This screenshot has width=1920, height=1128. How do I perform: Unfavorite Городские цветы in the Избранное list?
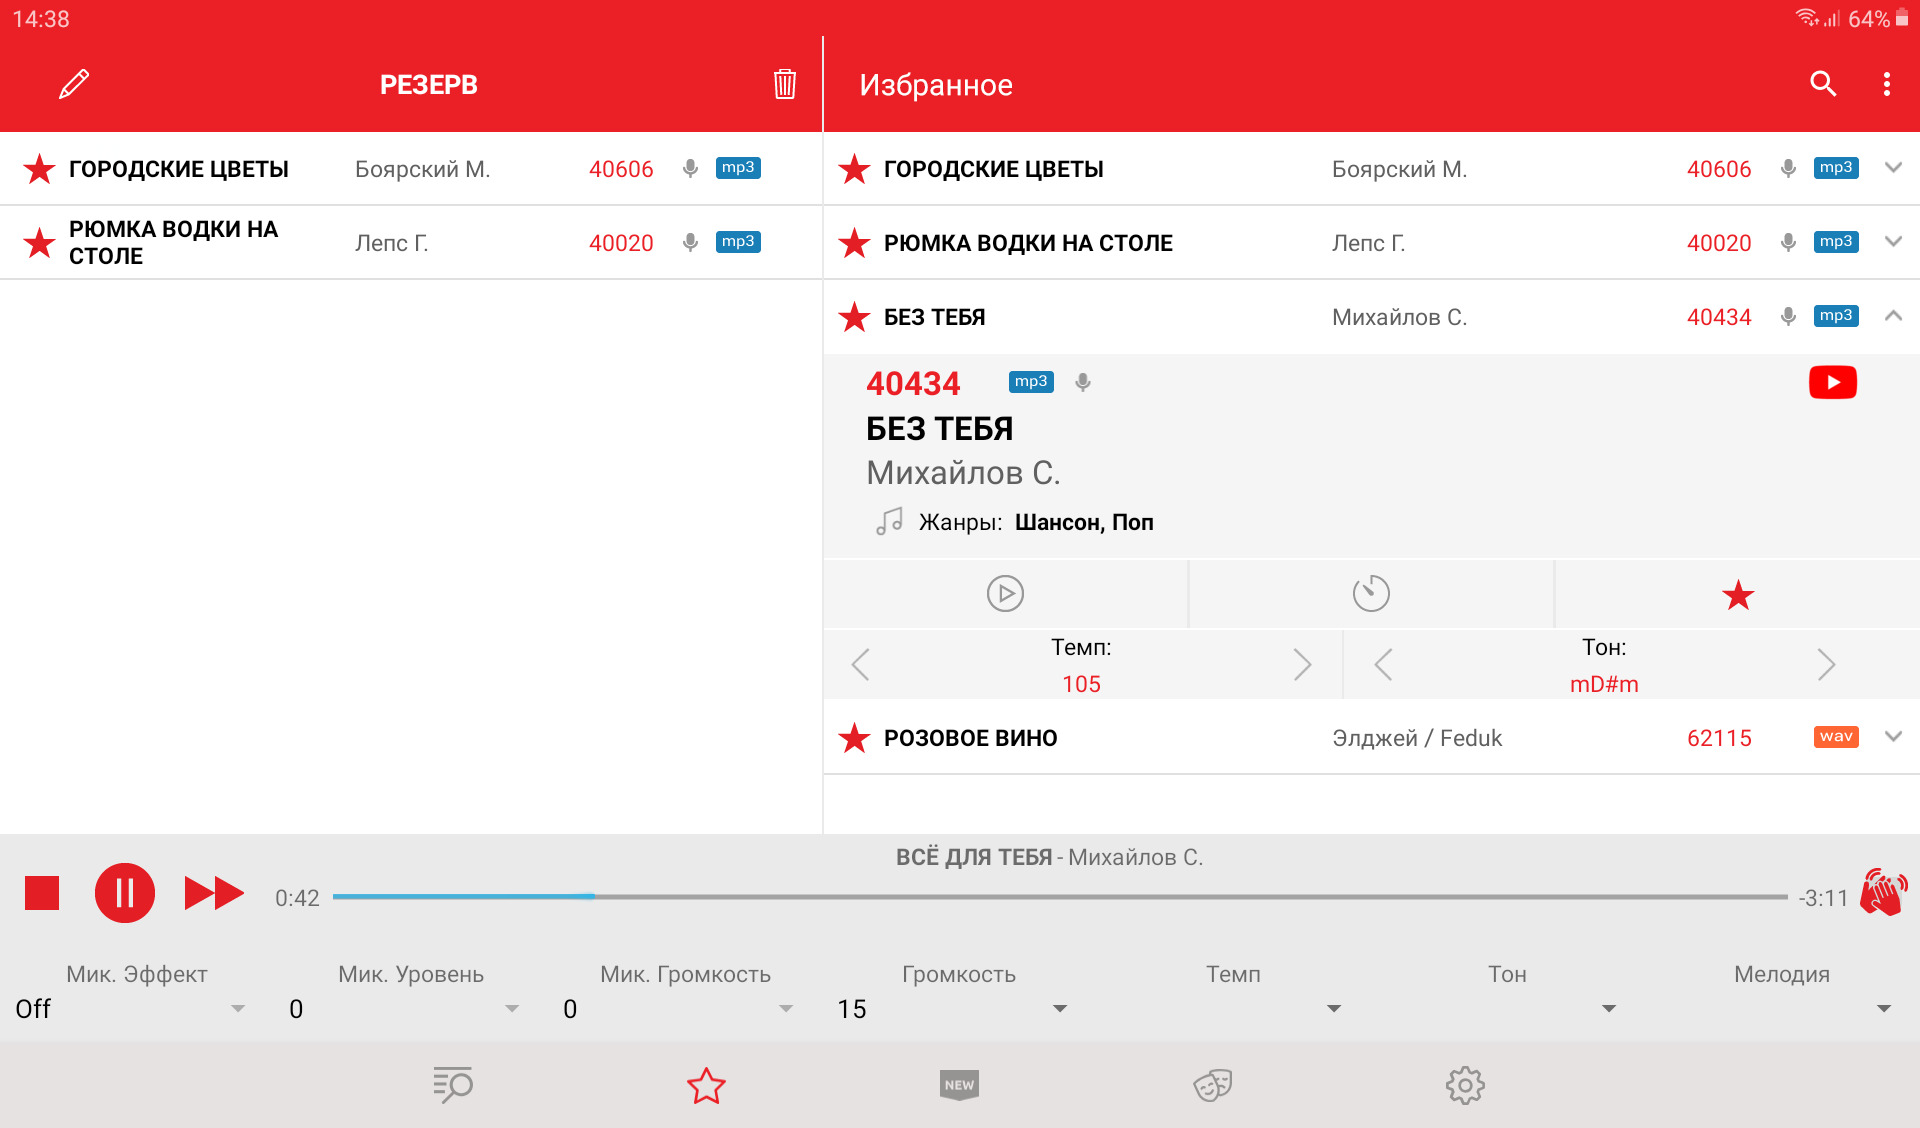pyautogui.click(x=854, y=169)
